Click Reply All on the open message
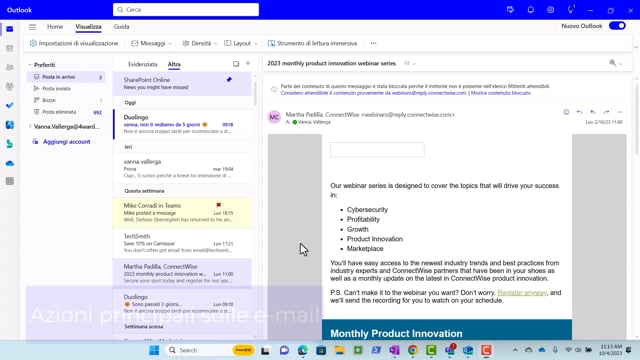Screen dimensions: 640x360 tap(593, 112)
